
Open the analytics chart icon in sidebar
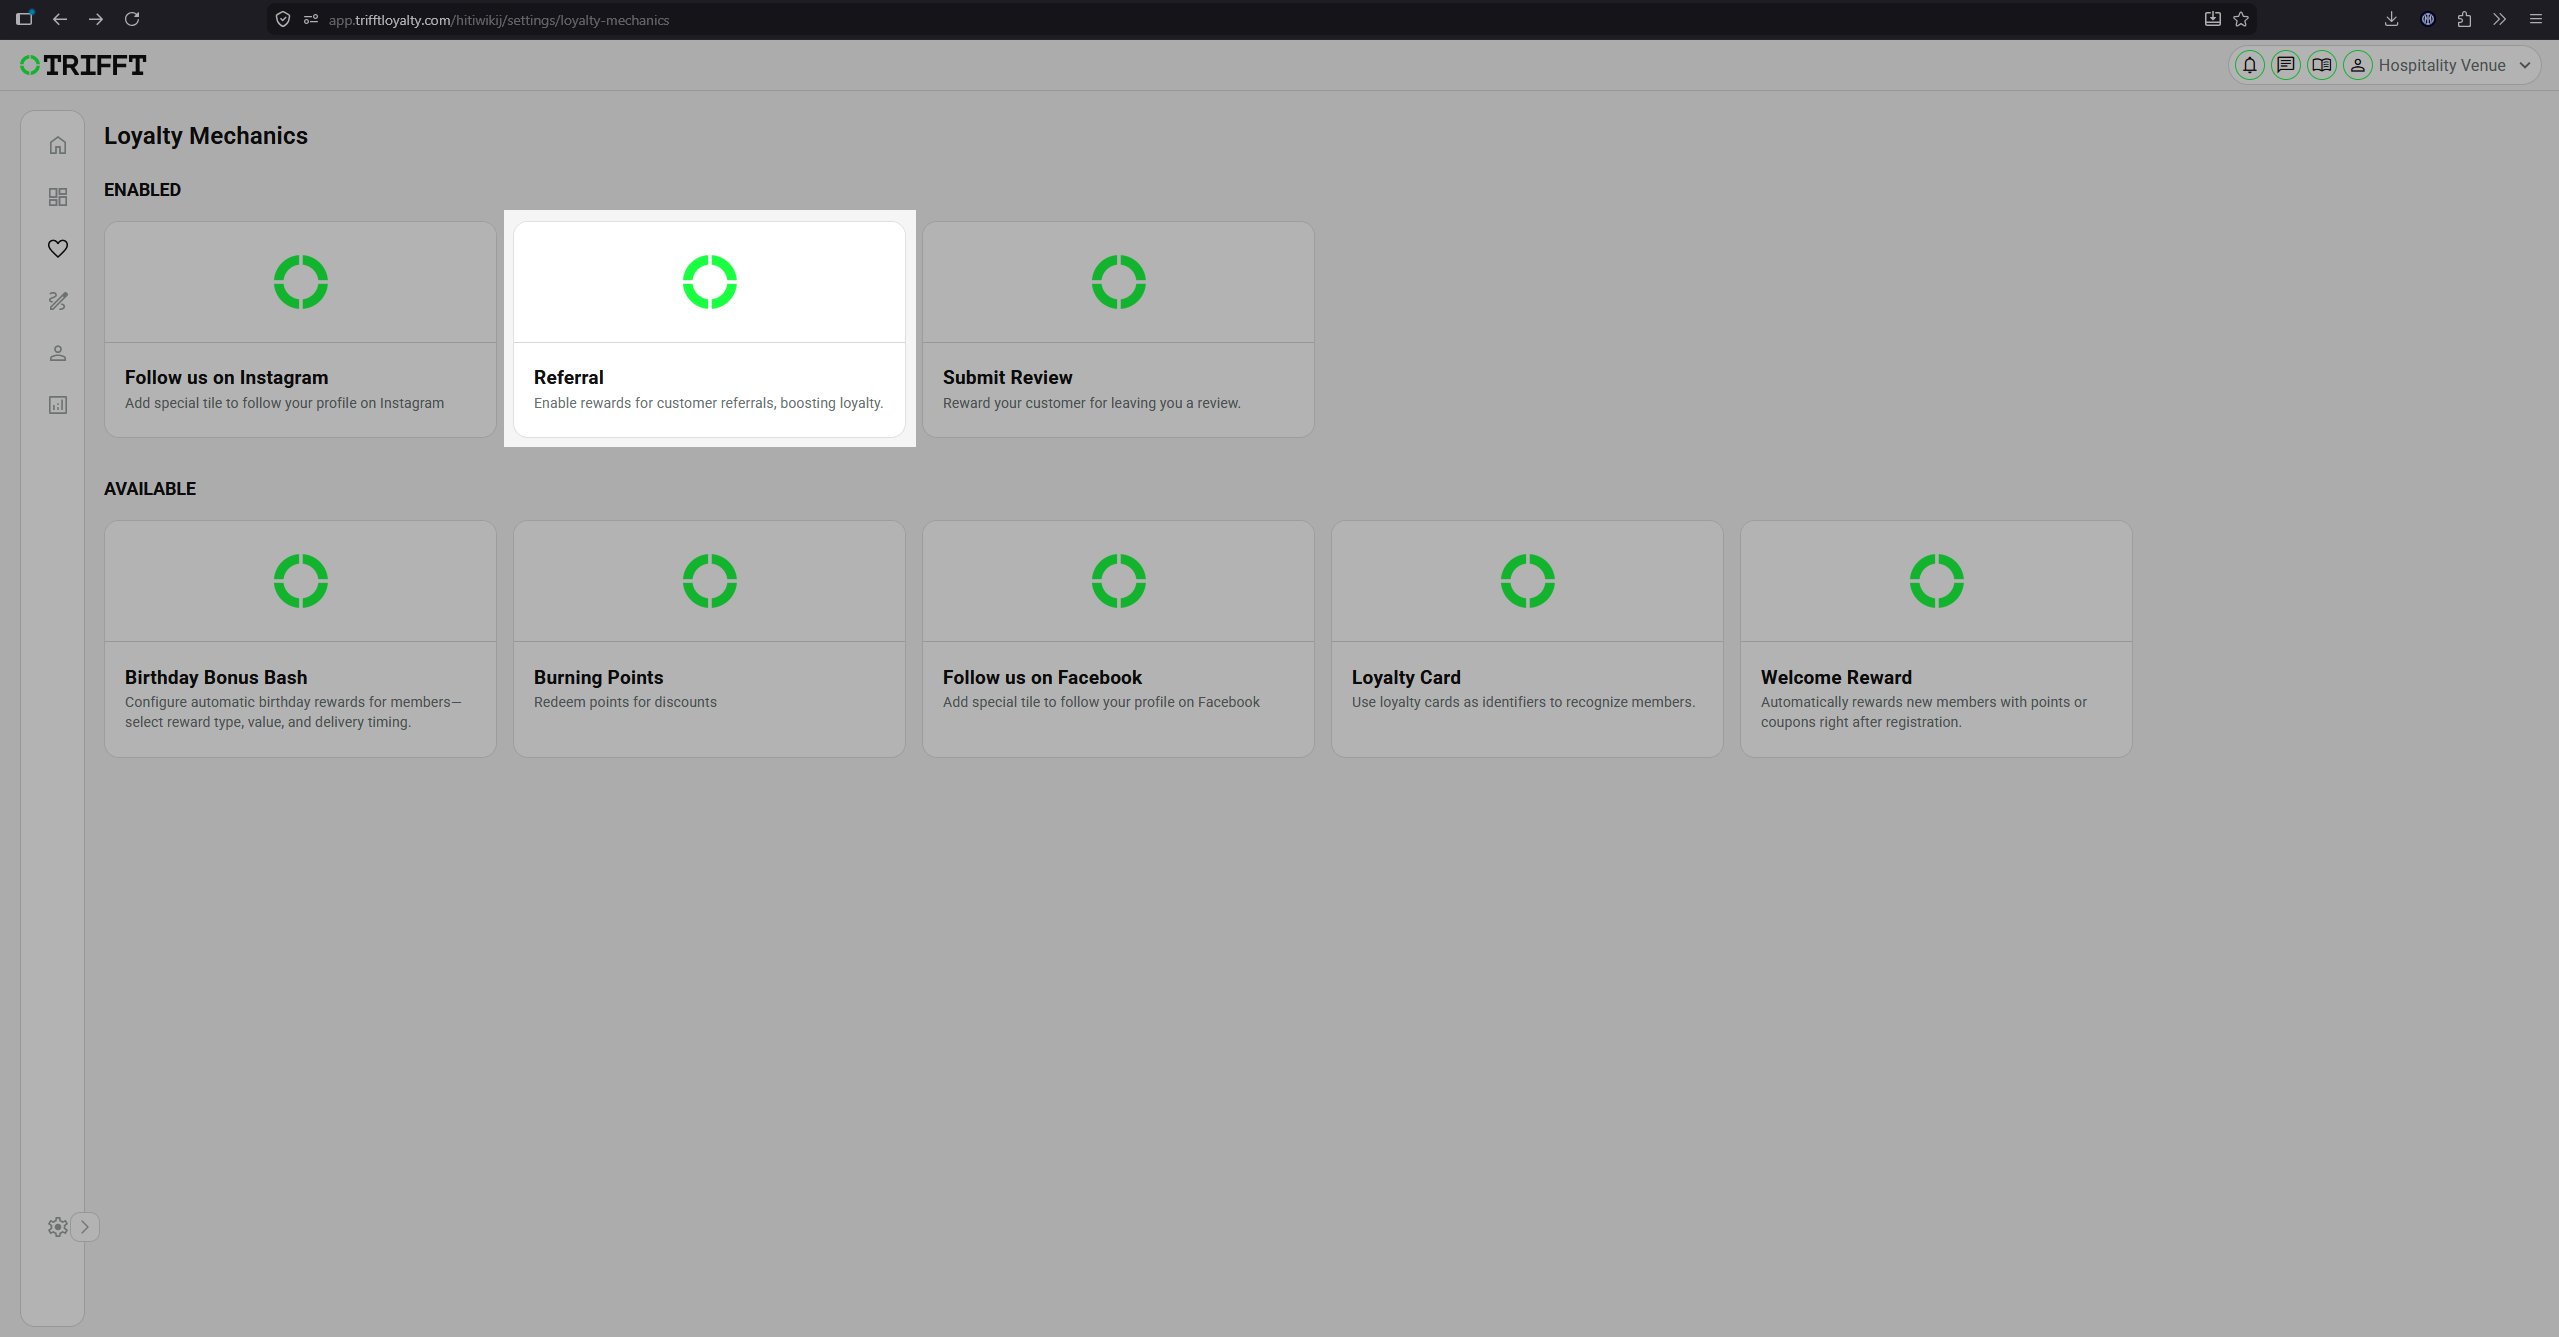(x=58, y=405)
